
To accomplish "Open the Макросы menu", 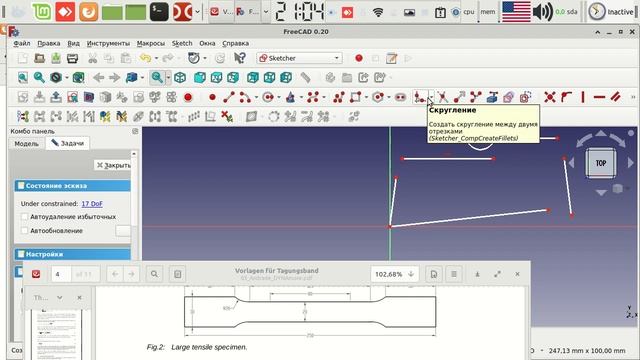I will pyautogui.click(x=151, y=43).
